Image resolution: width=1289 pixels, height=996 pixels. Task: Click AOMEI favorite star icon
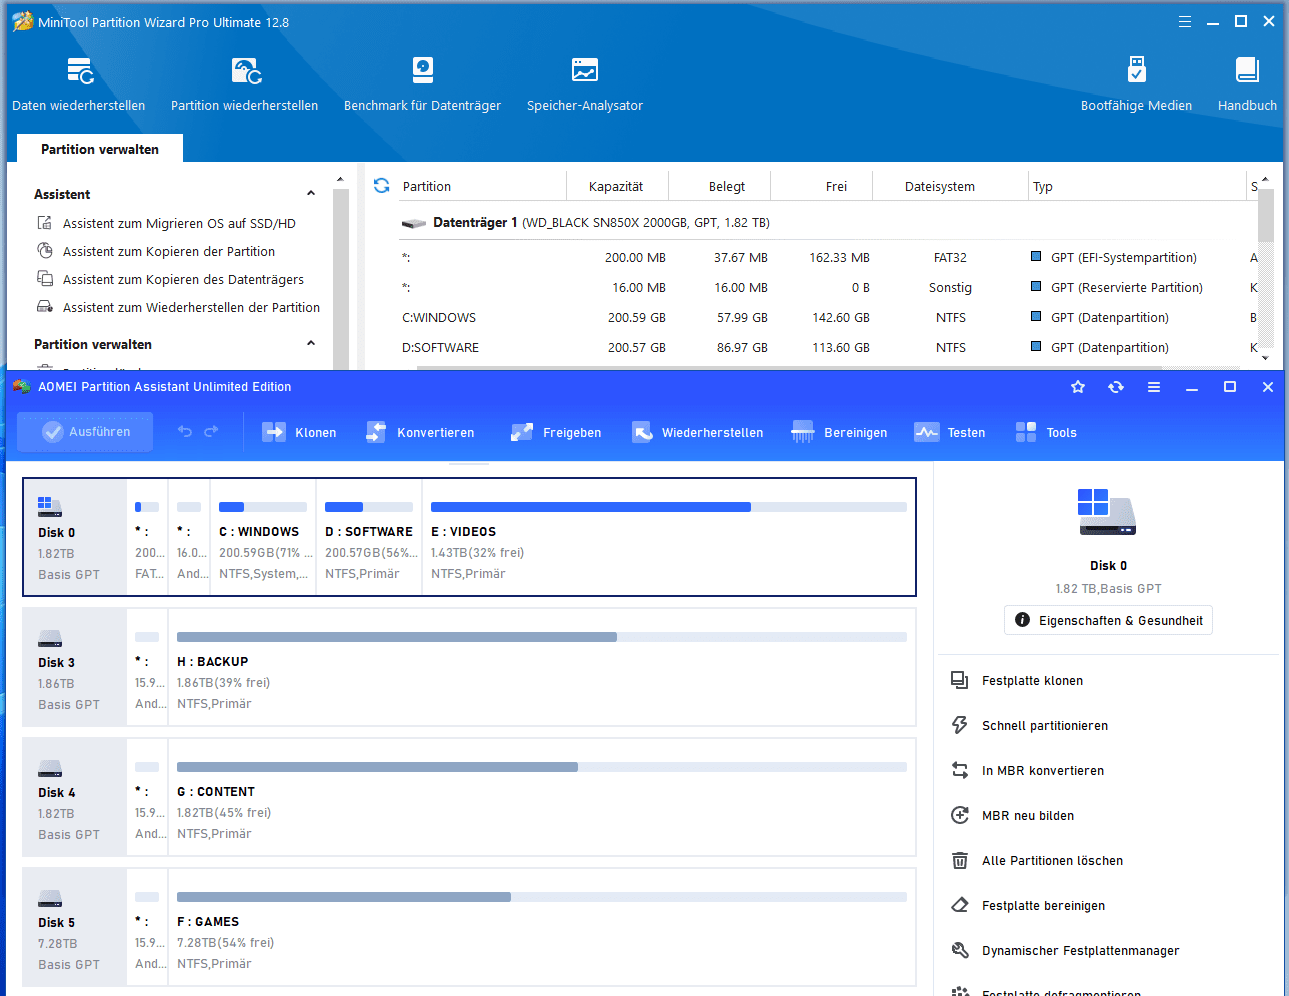(x=1078, y=387)
